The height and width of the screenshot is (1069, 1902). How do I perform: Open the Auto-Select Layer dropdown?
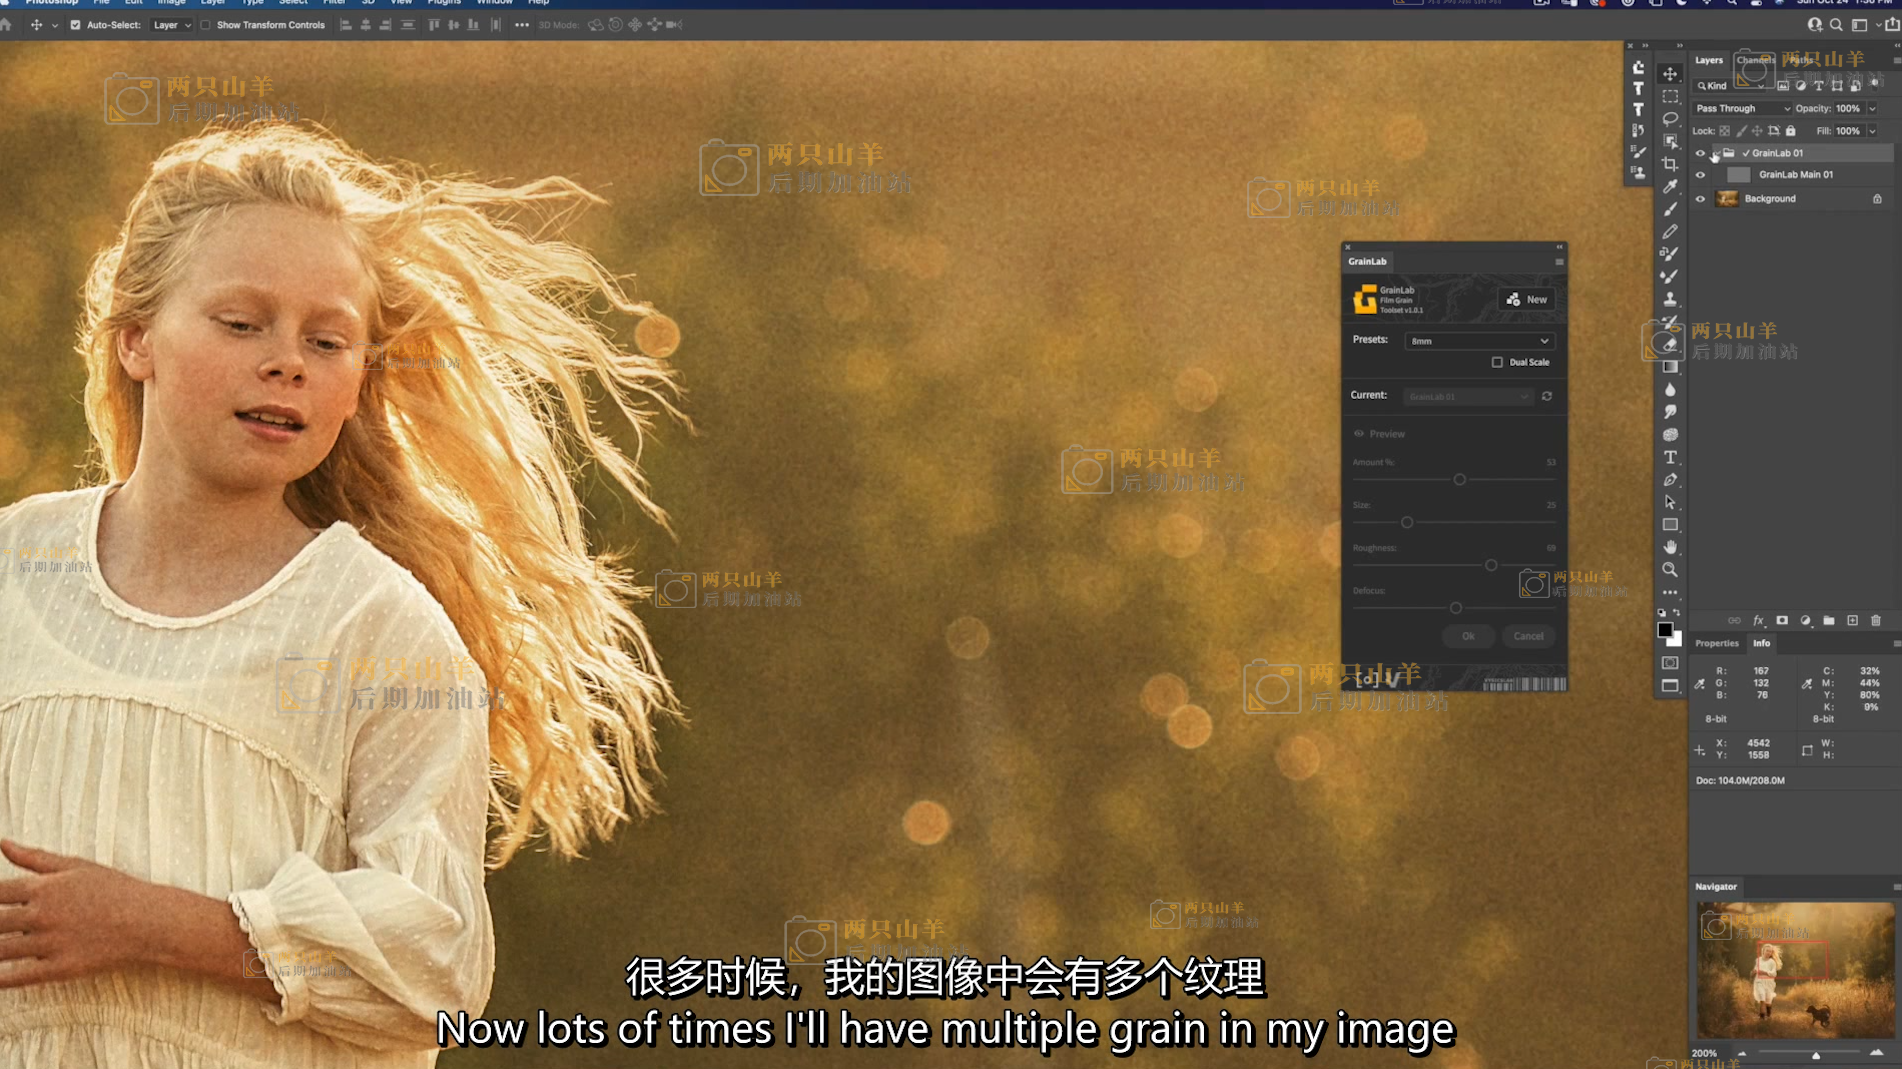pyautogui.click(x=171, y=25)
